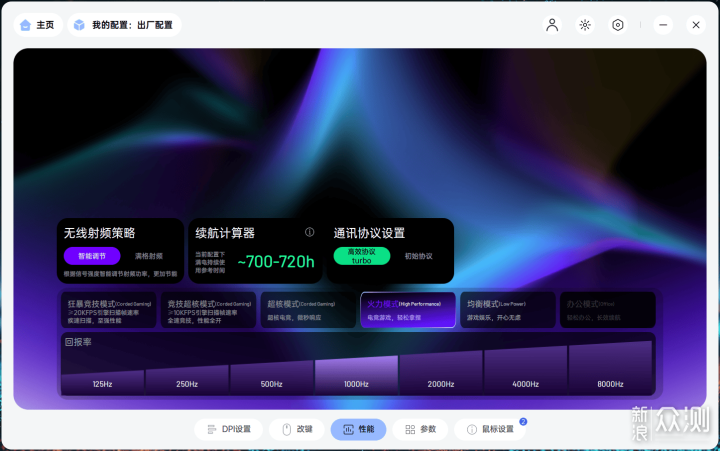
Task: Set polling rate to 4000Hz
Action: (525, 371)
